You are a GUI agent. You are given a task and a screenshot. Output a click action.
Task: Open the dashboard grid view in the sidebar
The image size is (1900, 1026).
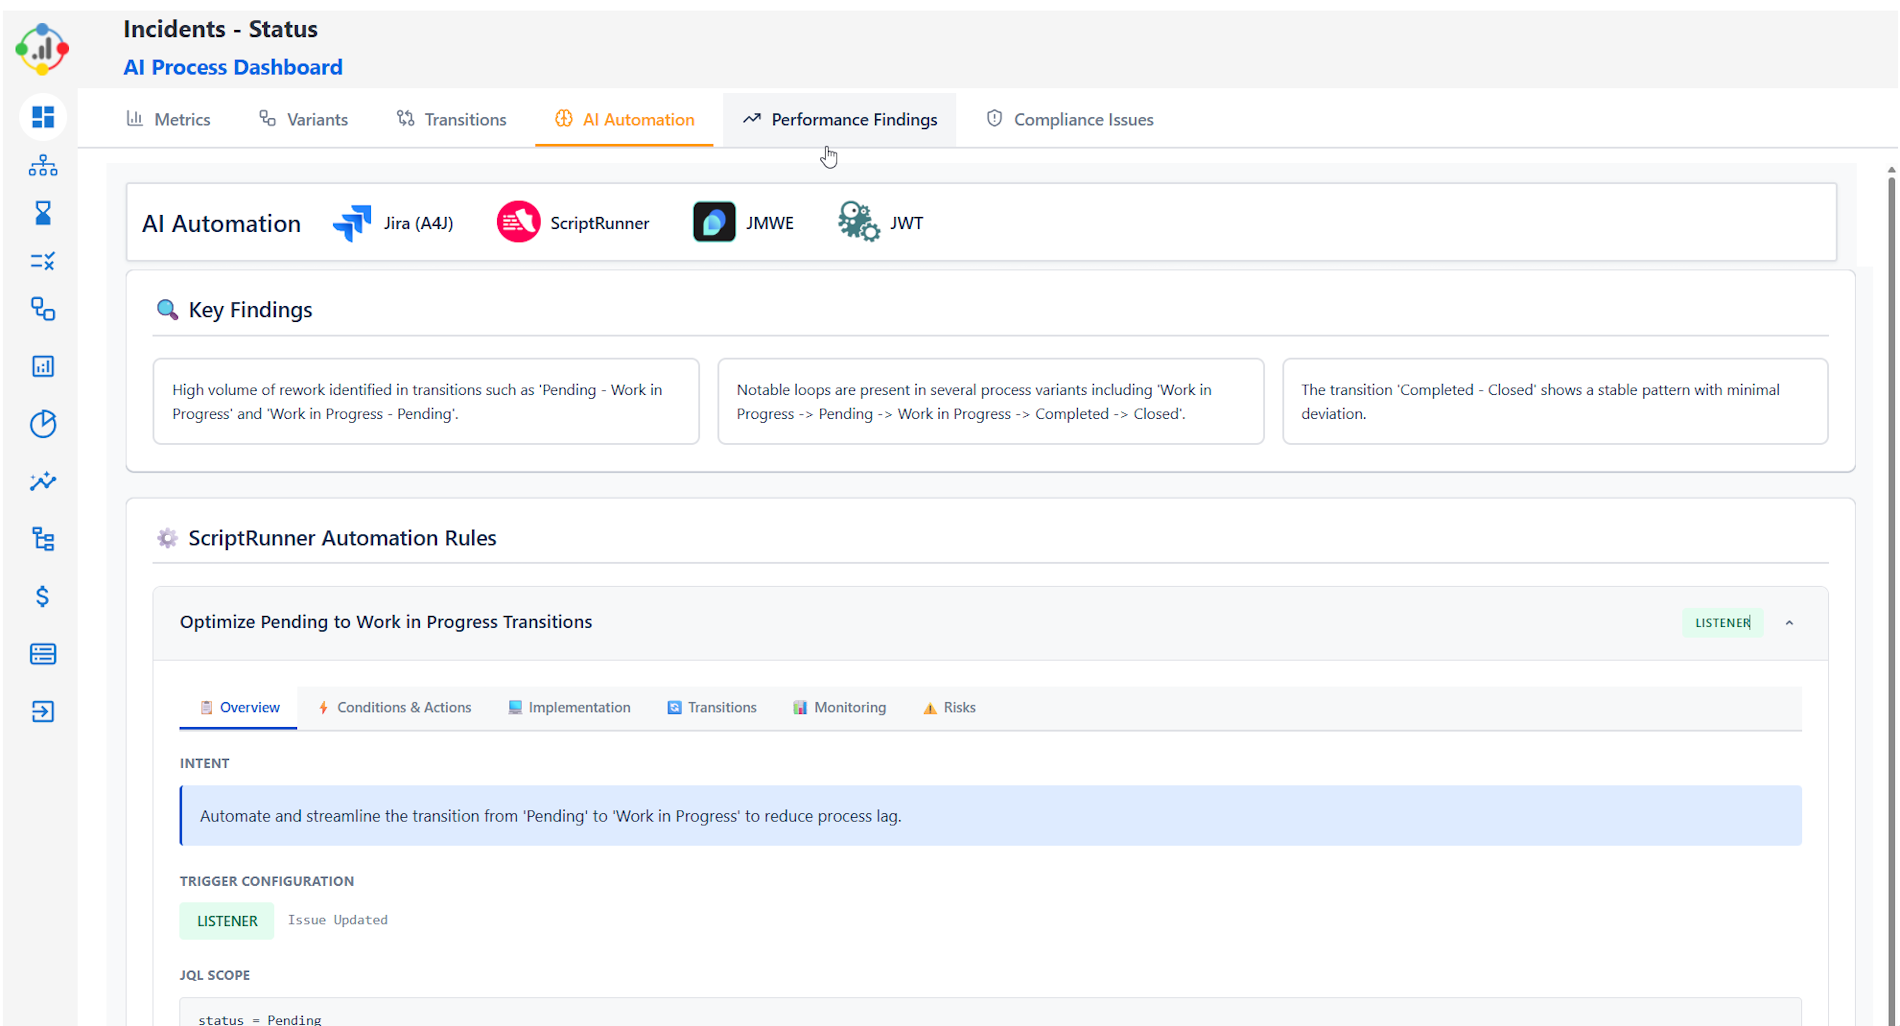(43, 117)
